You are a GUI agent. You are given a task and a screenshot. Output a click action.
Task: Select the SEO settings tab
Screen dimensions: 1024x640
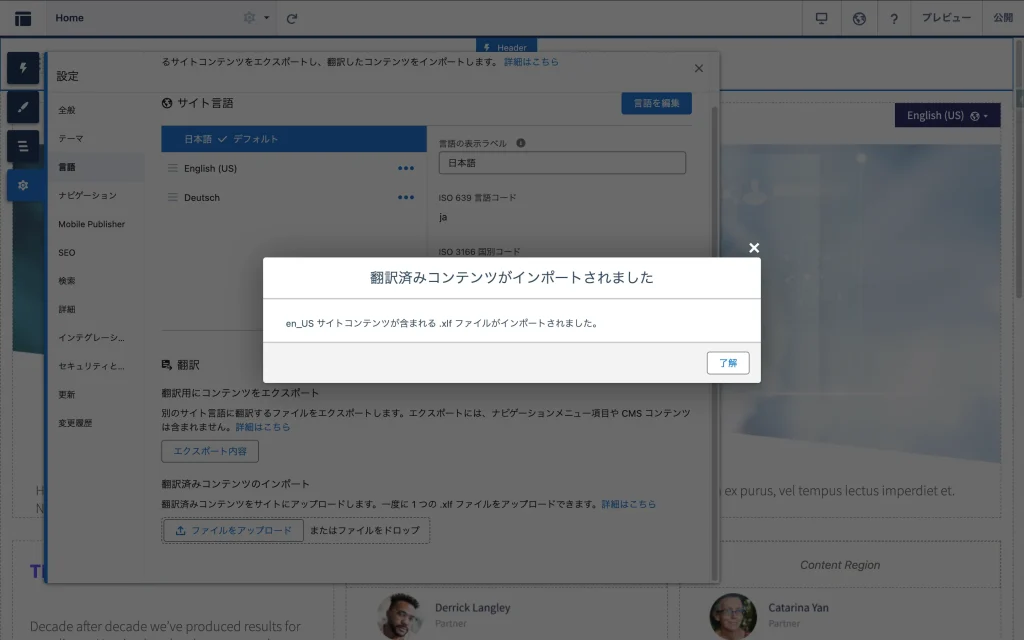(x=67, y=253)
